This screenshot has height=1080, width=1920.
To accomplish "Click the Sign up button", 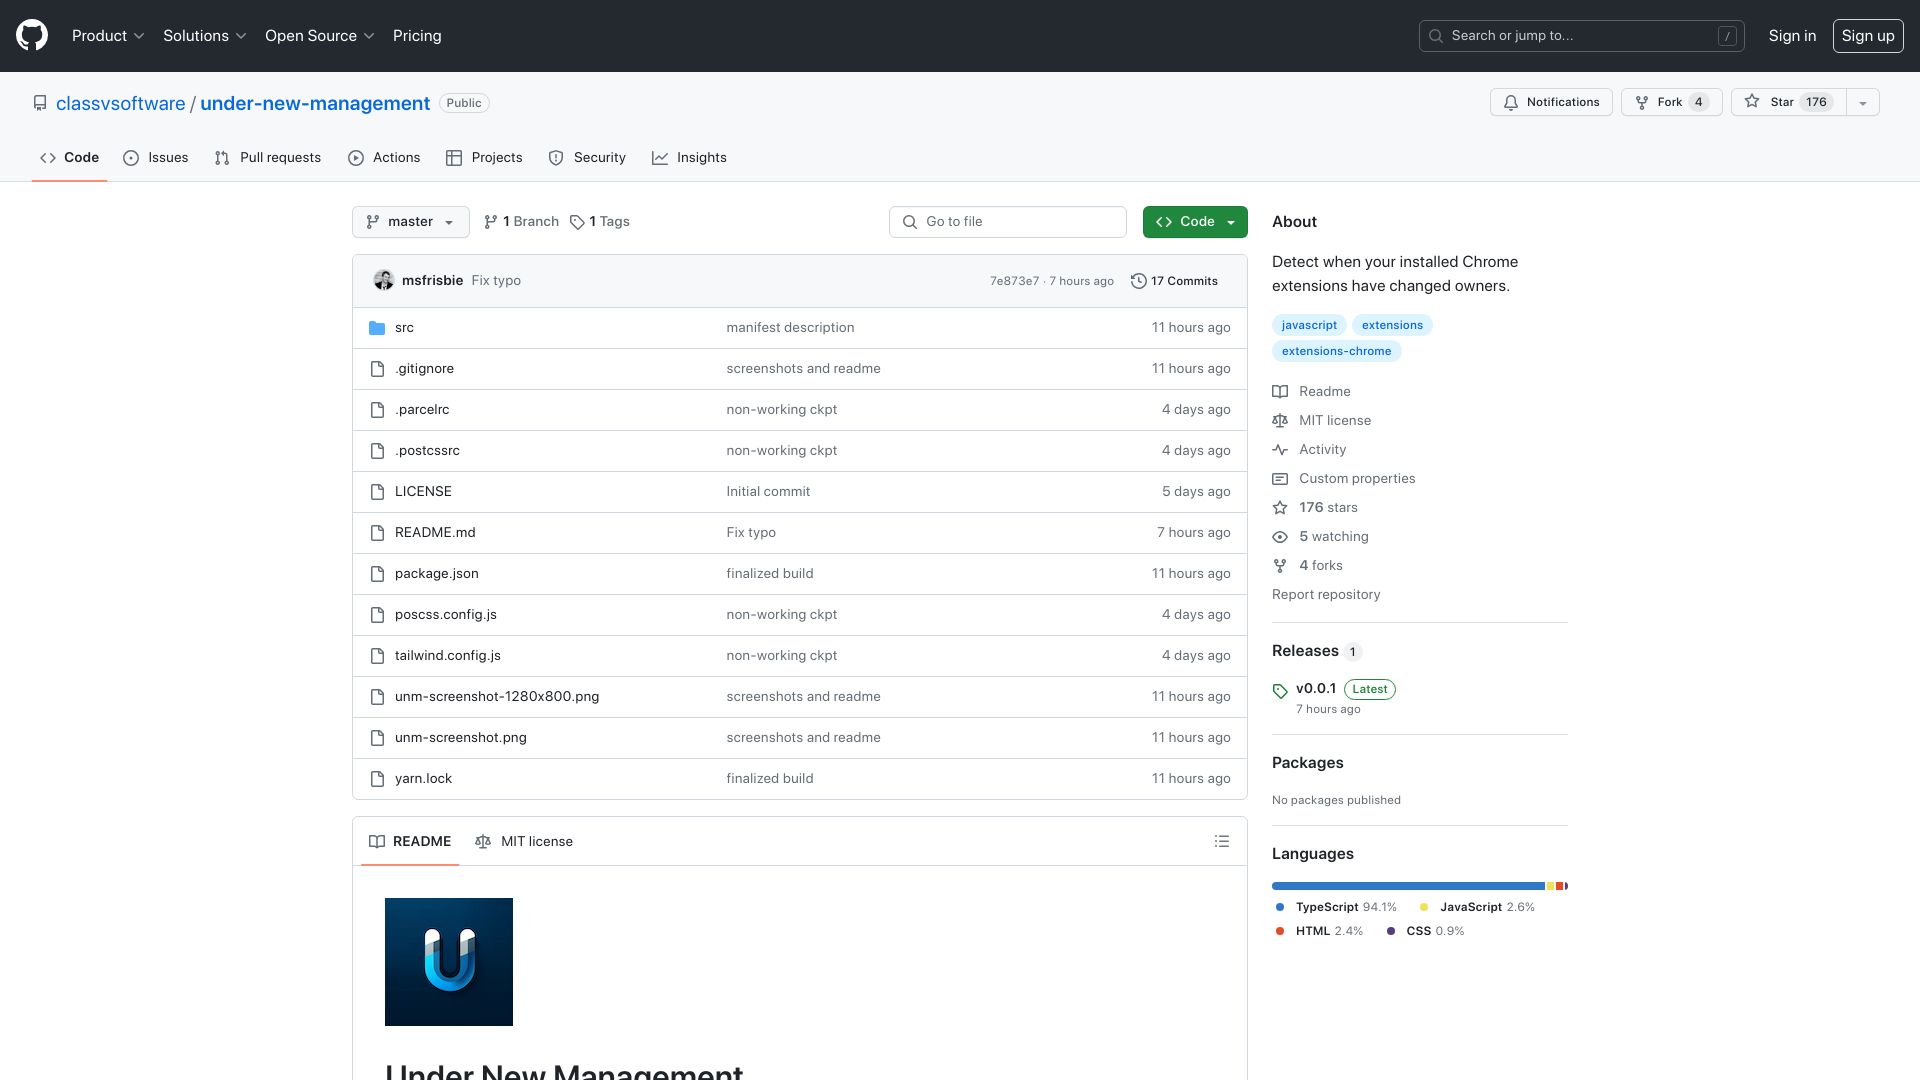I will point(1868,36).
